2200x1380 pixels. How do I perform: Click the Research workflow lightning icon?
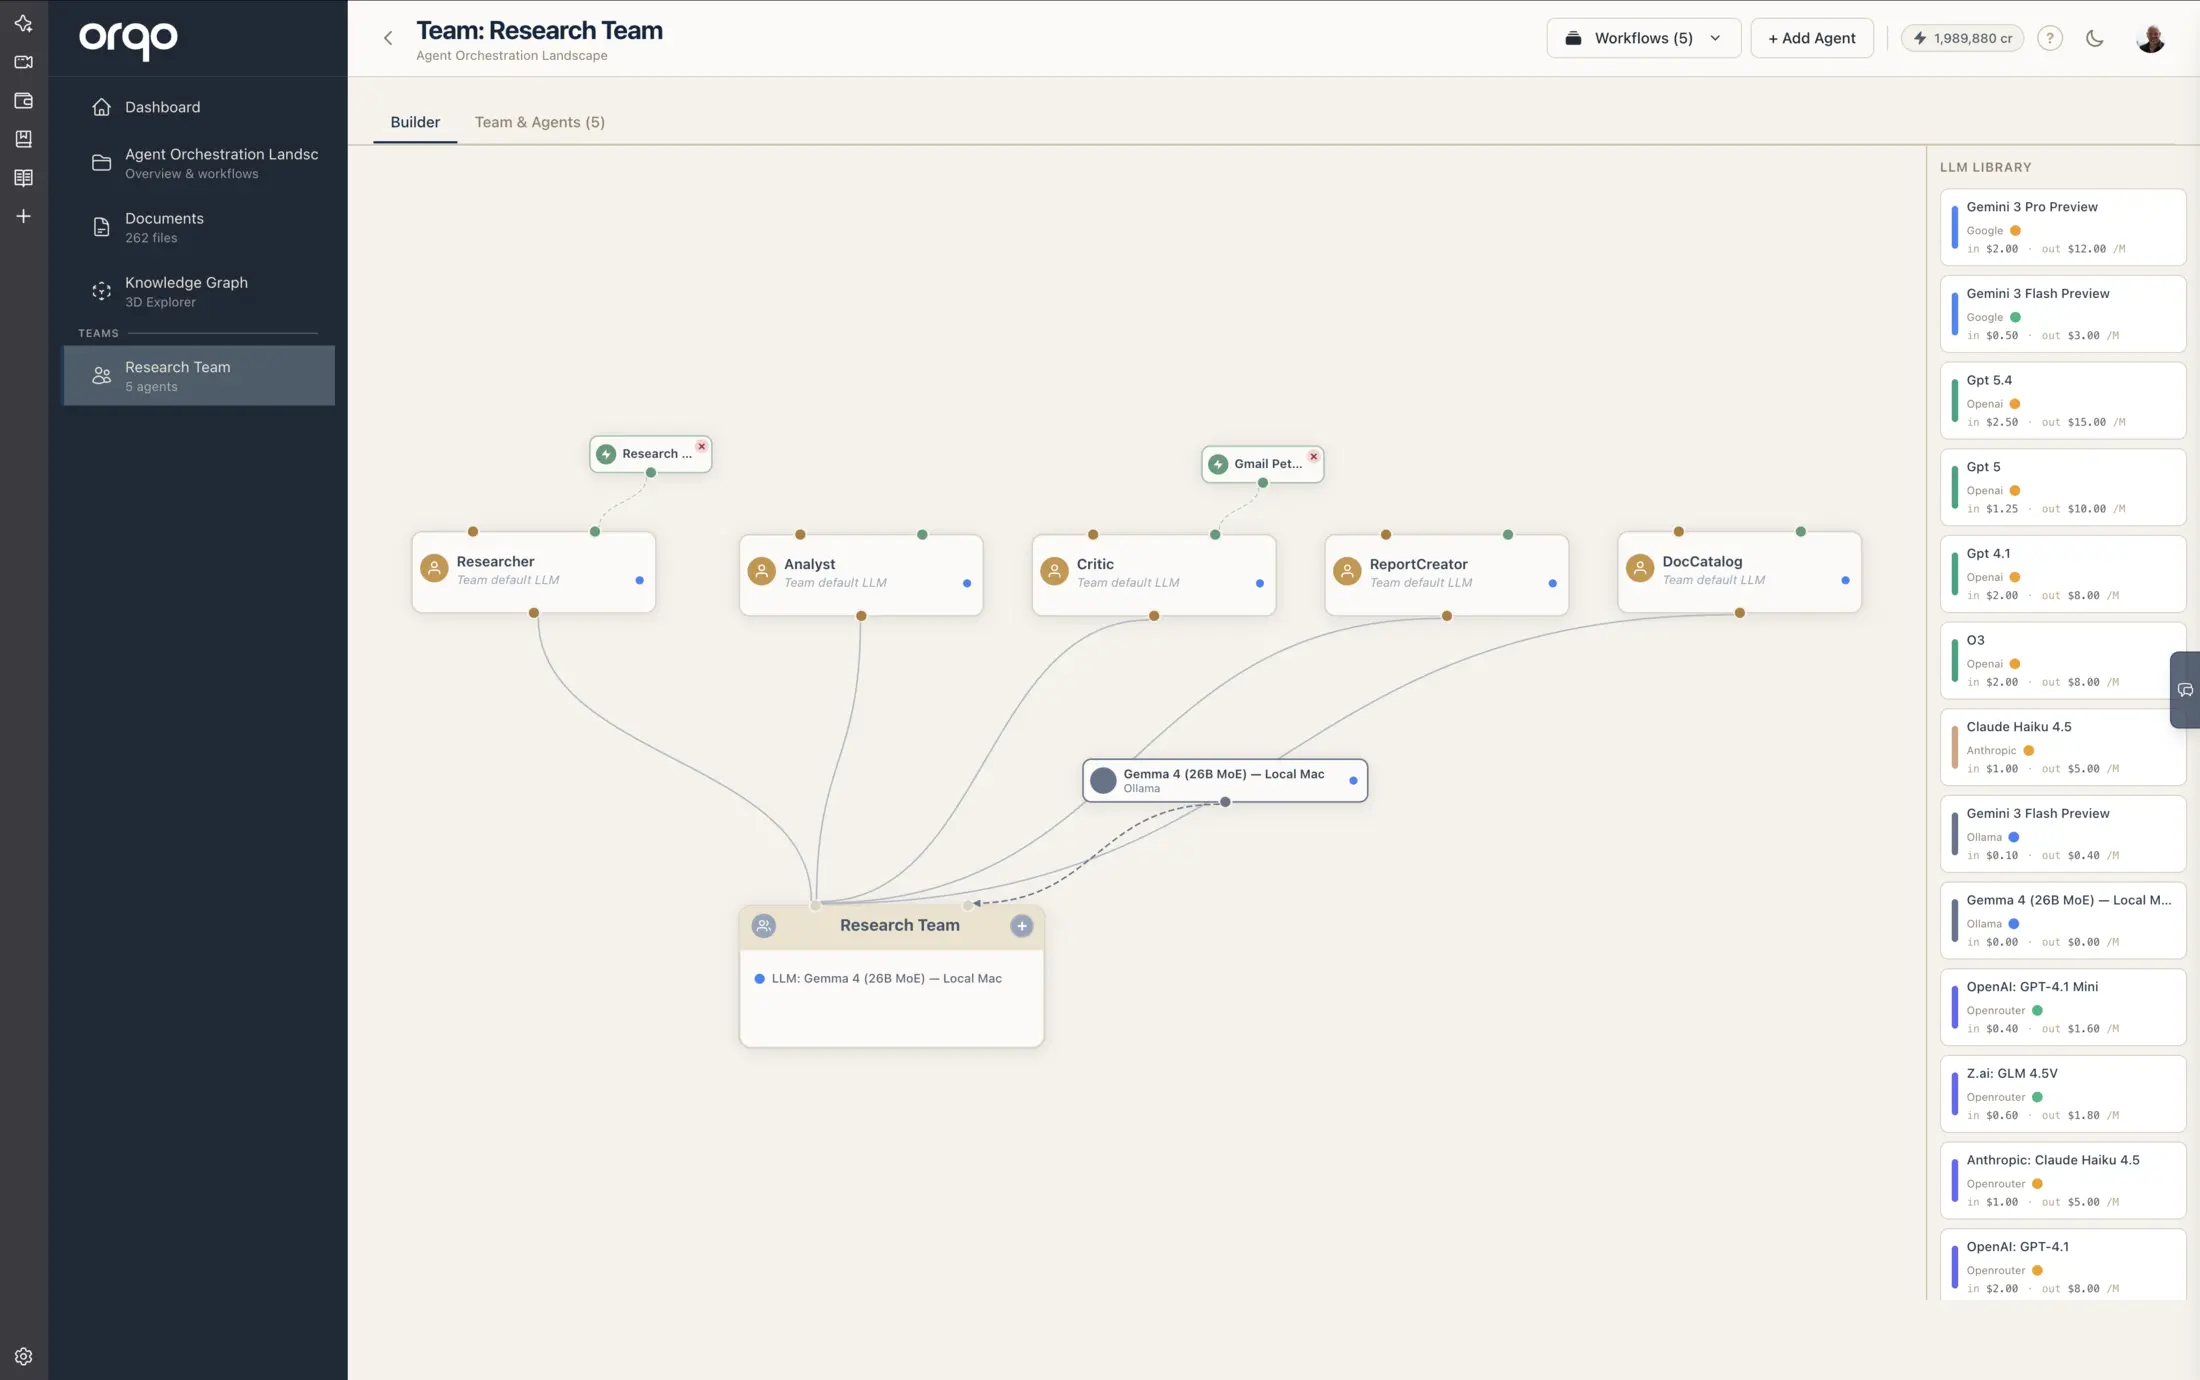click(606, 454)
